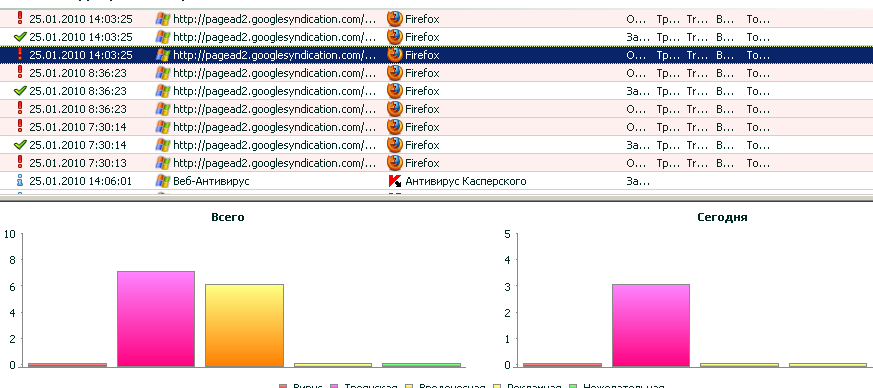Select the 25.01.2010 14:06:01 timestamp
Image resolution: width=873 pixels, height=388 pixels.
click(81, 181)
